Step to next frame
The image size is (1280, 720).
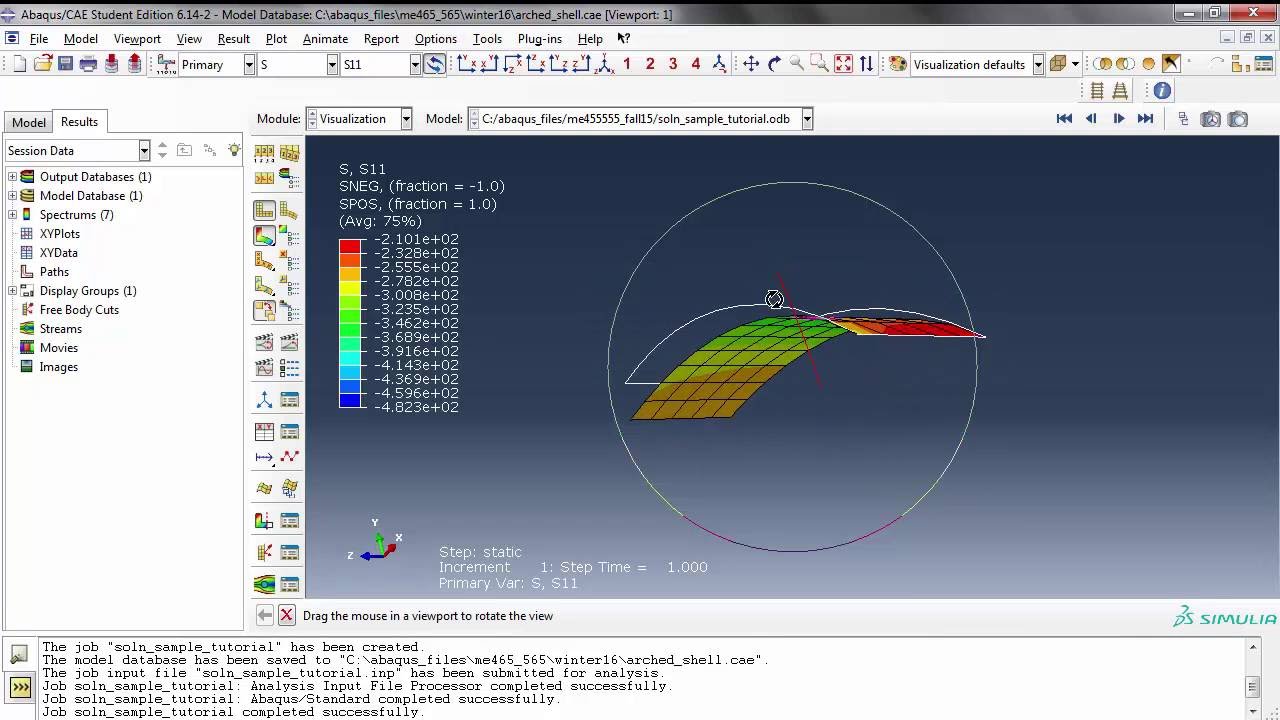[1118, 118]
